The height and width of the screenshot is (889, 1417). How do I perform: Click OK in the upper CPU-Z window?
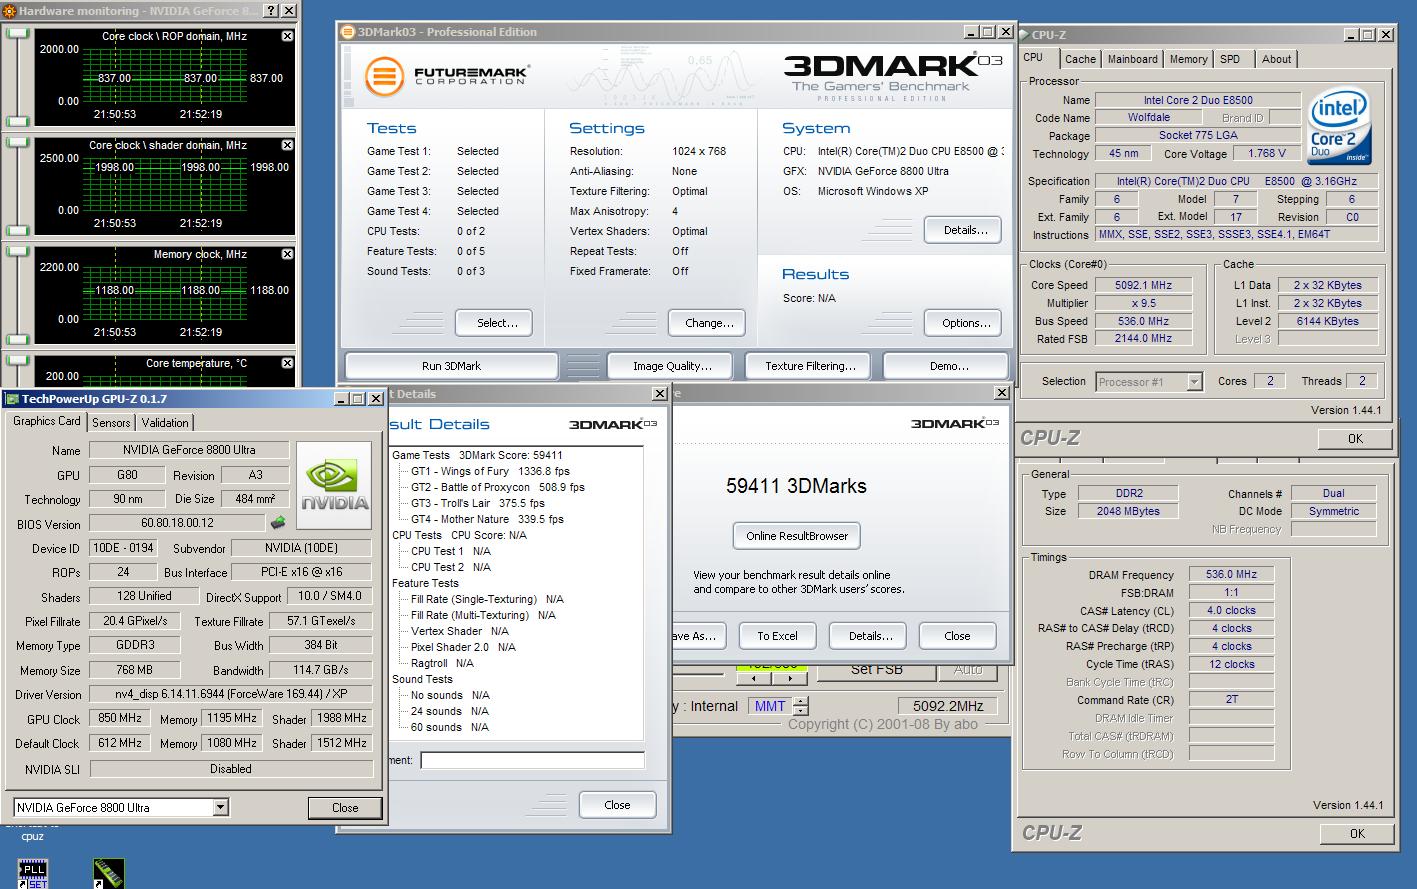click(1355, 438)
